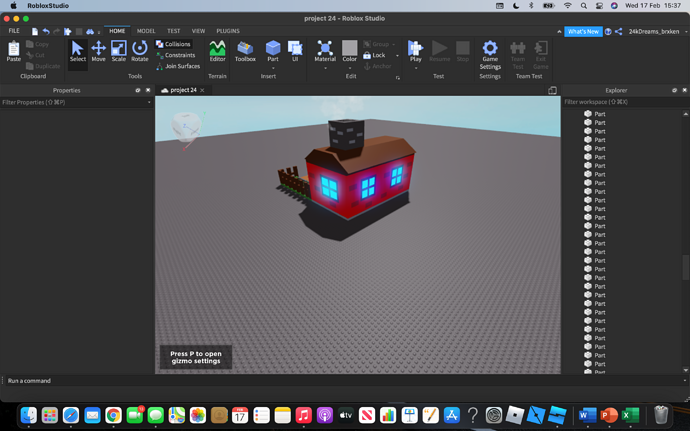This screenshot has height=431, width=690.
Task: Activate the Scale tool
Action: [118, 52]
